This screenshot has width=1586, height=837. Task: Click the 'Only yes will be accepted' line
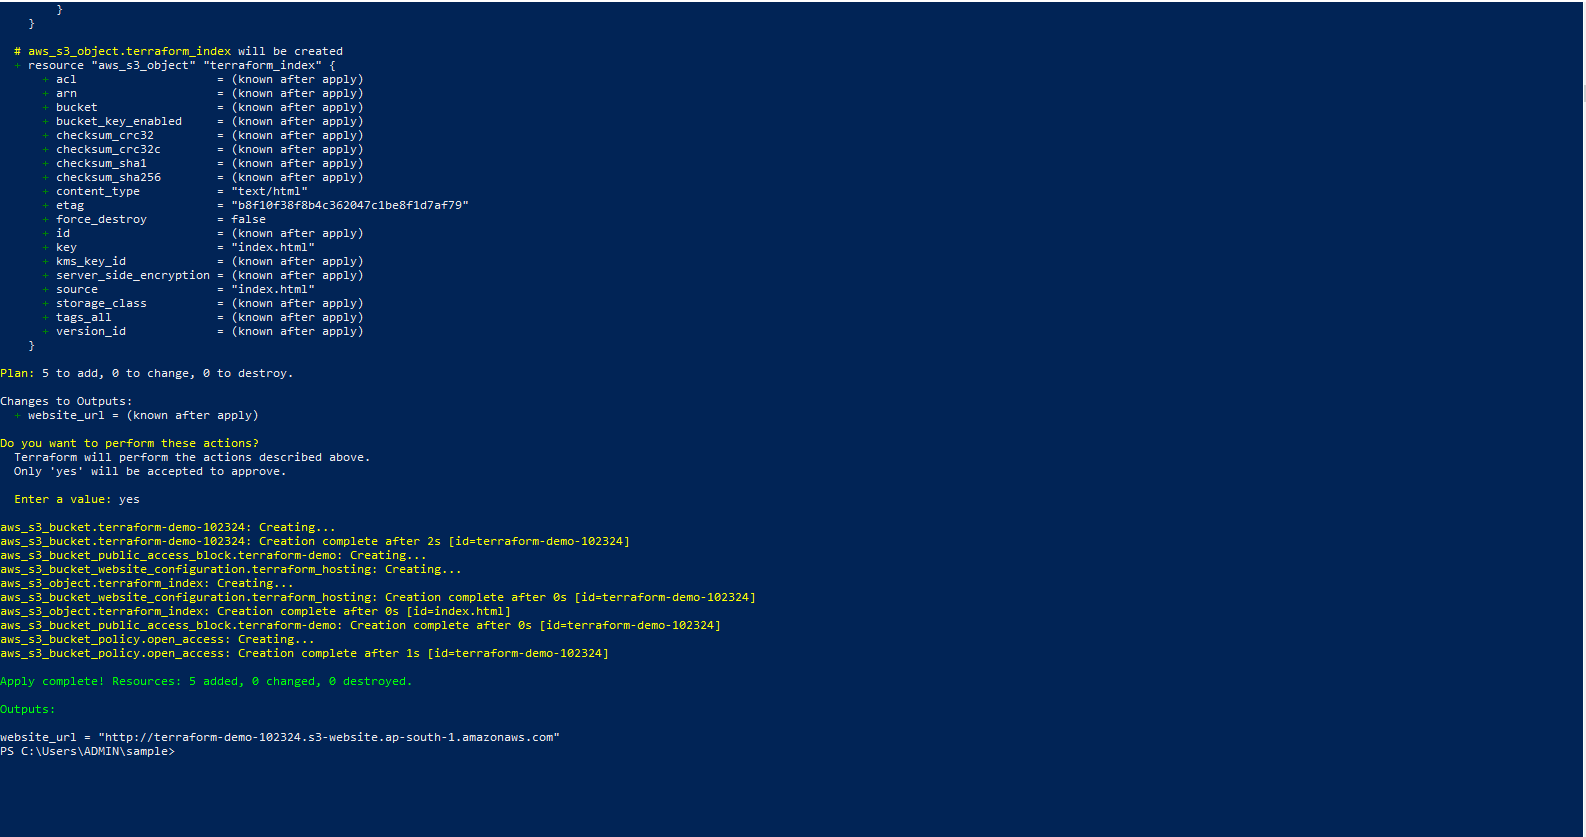[x=150, y=471]
